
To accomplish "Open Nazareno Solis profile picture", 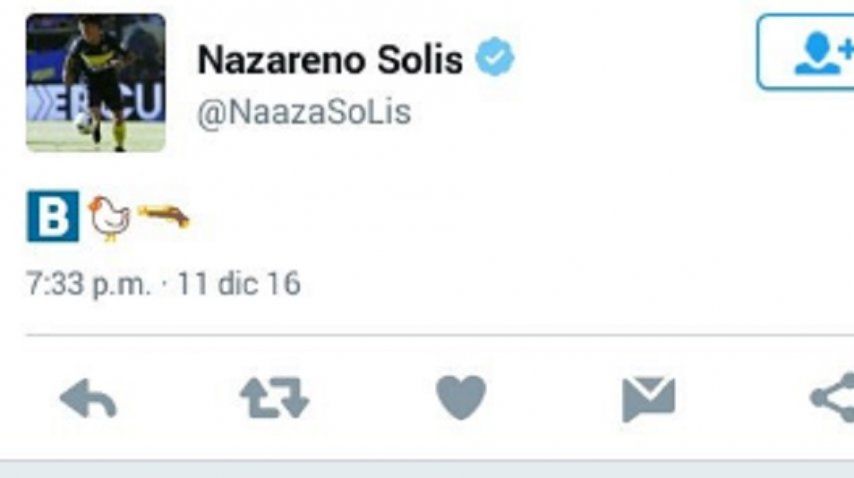I will pyautogui.click(x=96, y=83).
